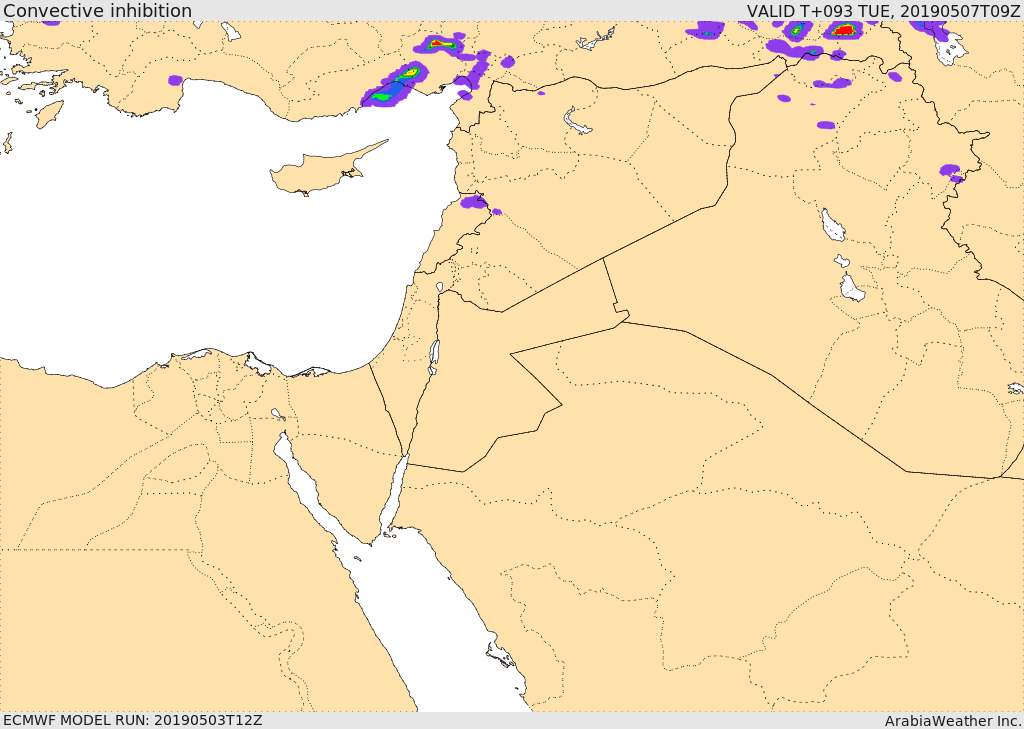Click the Lake Tharthar shape in central Iraq
The width and height of the screenshot is (1024, 729).
tap(833, 225)
